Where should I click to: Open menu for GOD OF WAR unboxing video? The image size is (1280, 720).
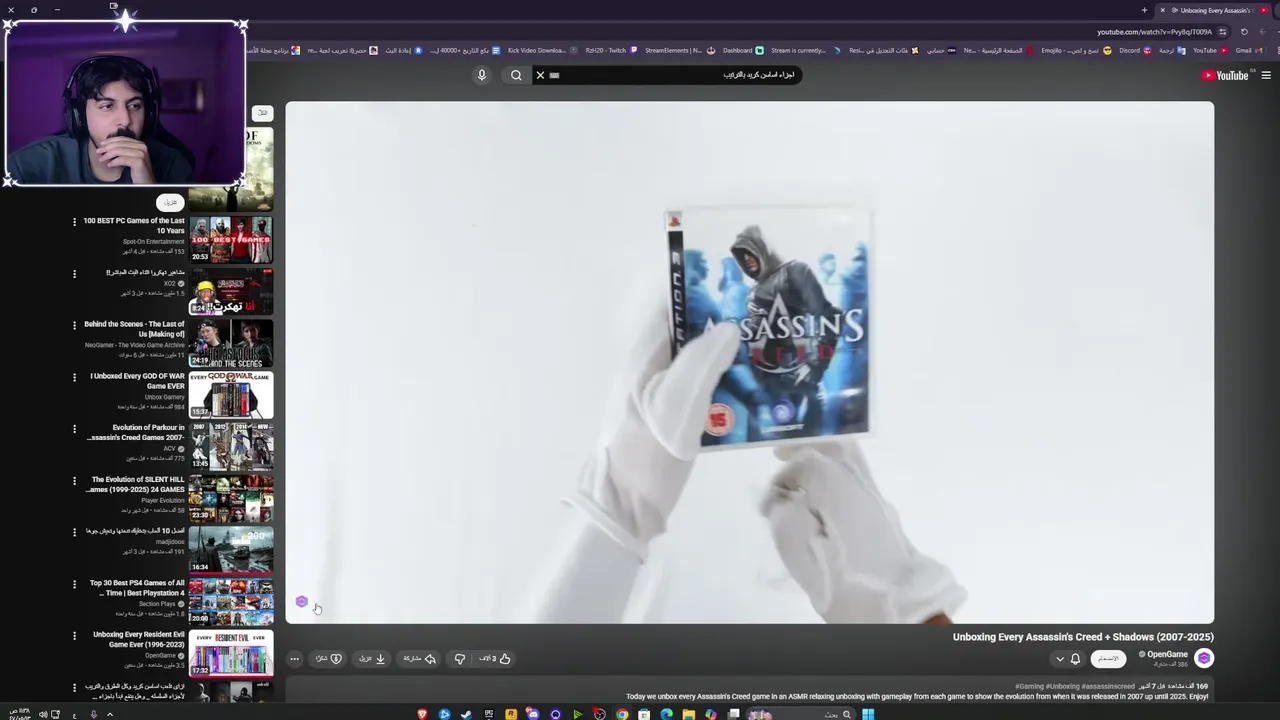74,377
